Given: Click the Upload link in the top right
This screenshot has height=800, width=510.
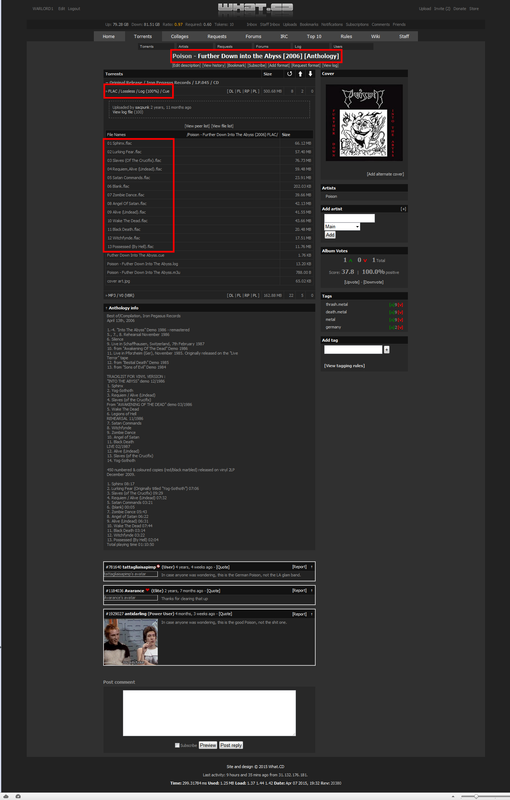Looking at the screenshot, I should pyautogui.click(x=425, y=9).
